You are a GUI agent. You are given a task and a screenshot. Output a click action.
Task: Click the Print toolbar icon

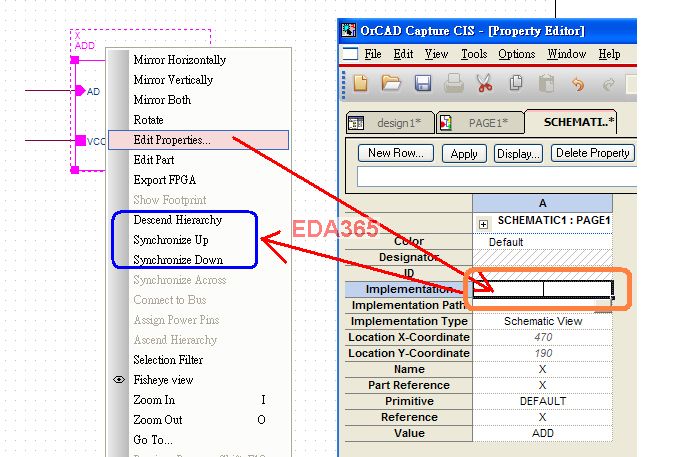coord(454,83)
